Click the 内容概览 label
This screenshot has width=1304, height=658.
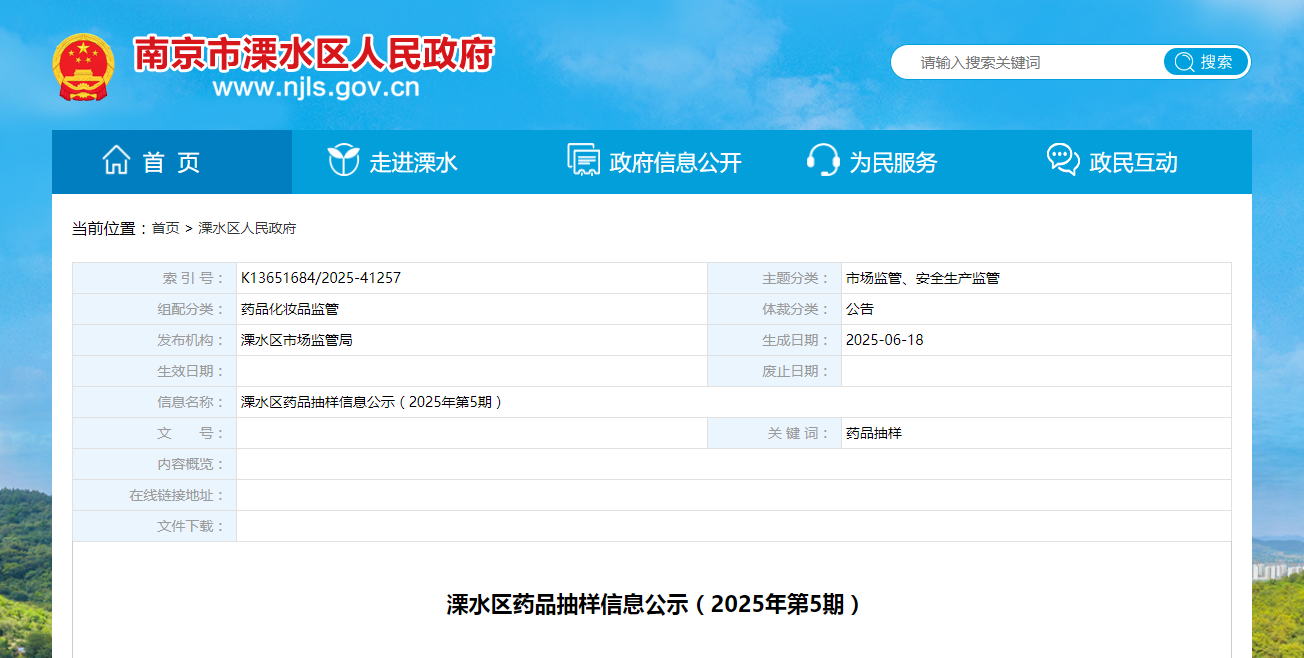192,464
